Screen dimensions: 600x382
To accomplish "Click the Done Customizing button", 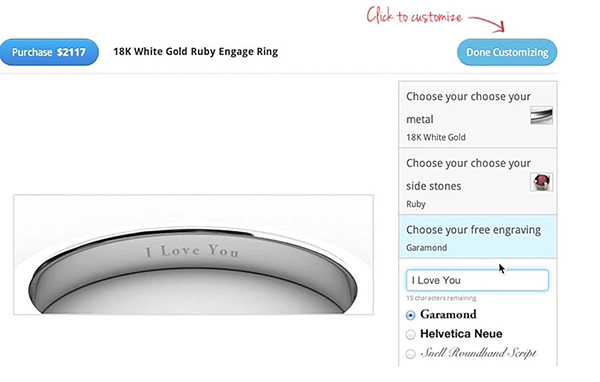I will pyautogui.click(x=507, y=52).
